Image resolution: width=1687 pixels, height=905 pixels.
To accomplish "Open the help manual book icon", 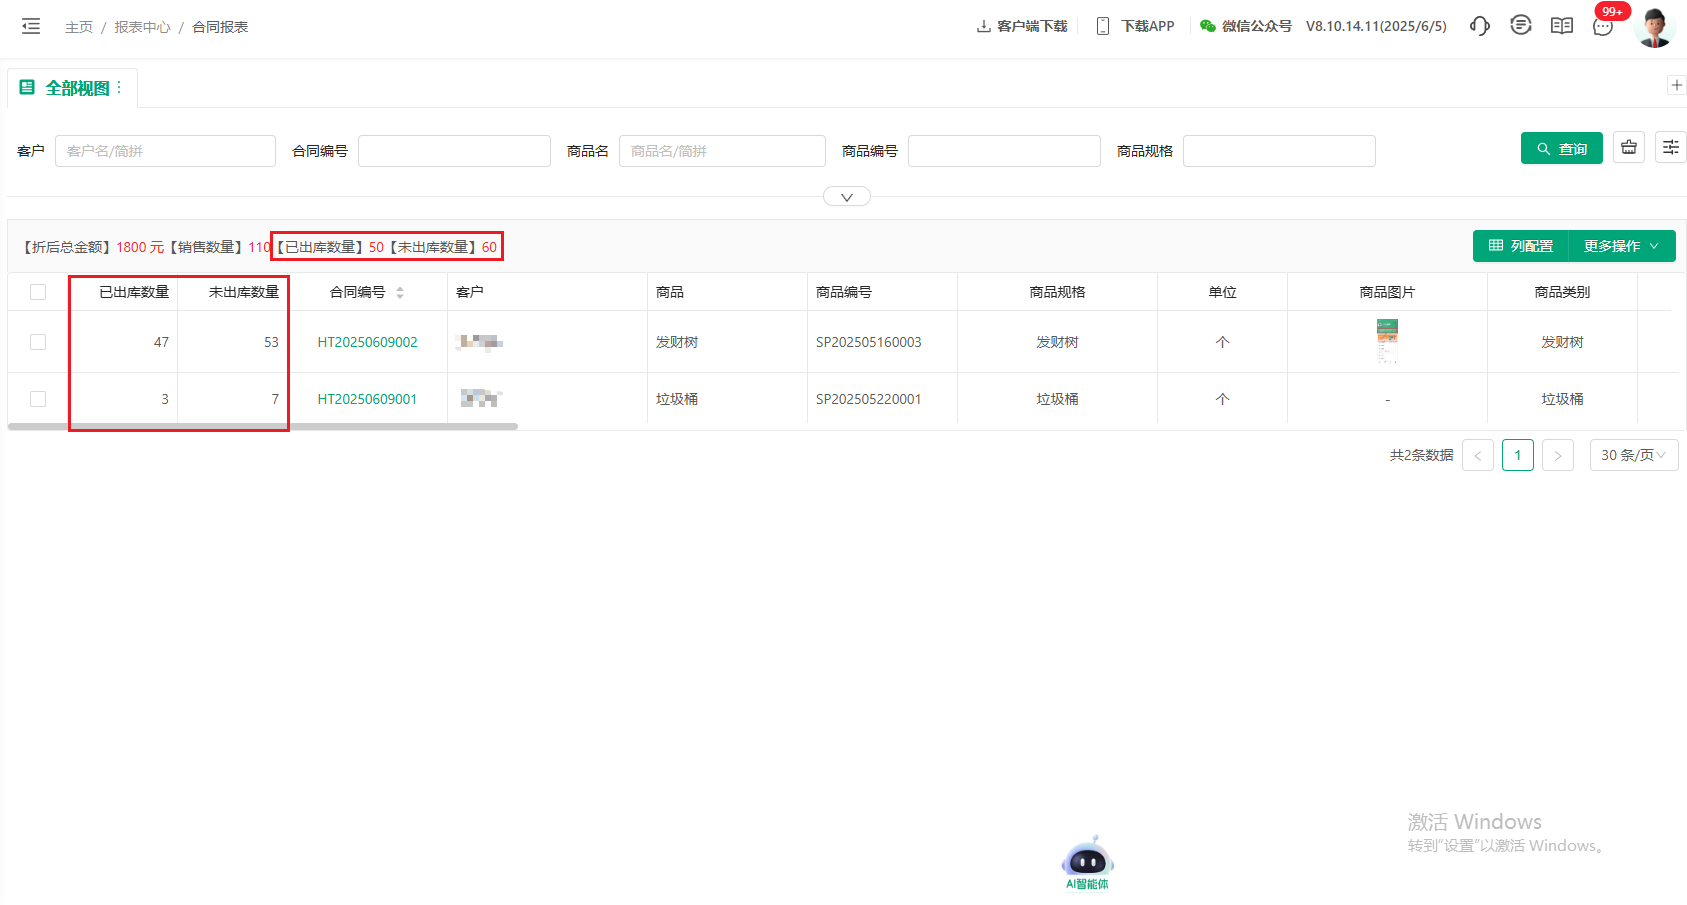I will (1561, 26).
